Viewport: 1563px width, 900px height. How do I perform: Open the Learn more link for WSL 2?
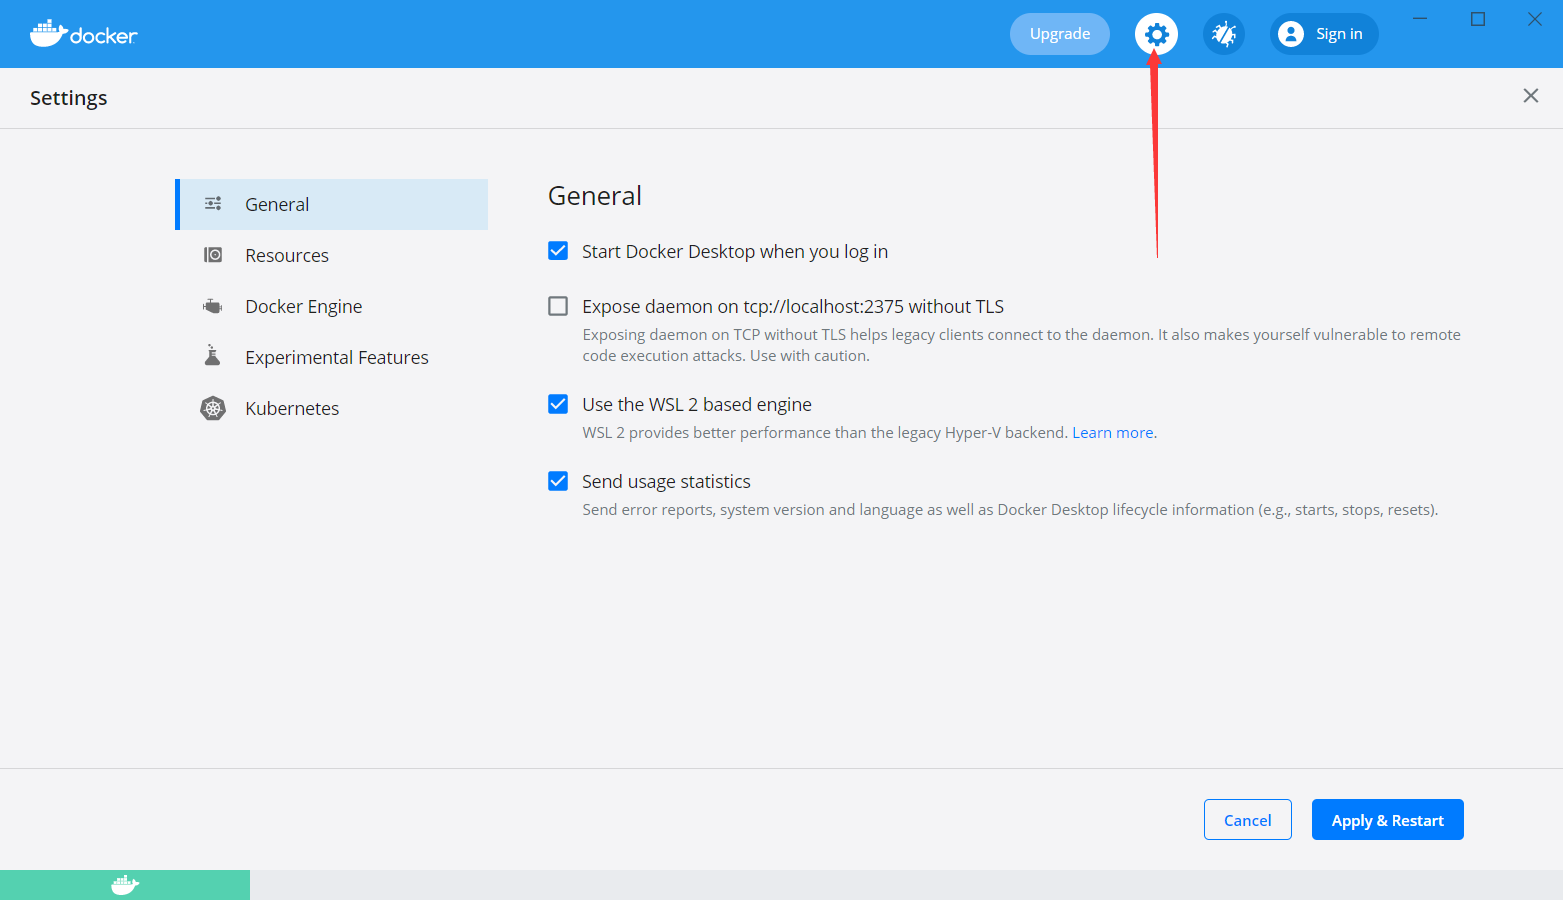click(1113, 433)
